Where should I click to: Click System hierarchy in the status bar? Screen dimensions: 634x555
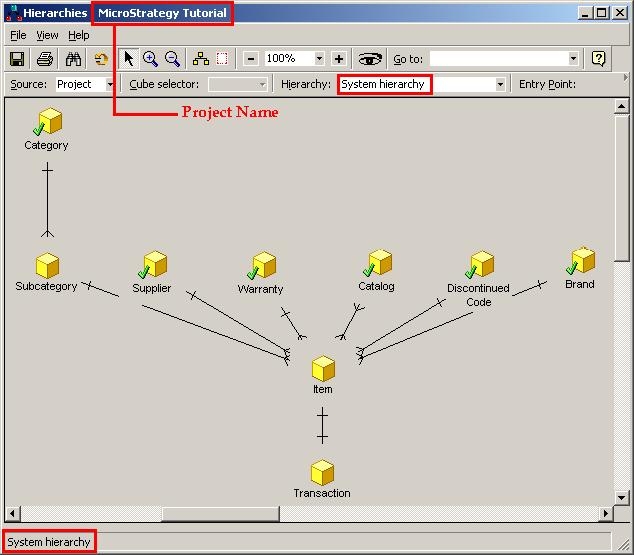(x=49, y=542)
